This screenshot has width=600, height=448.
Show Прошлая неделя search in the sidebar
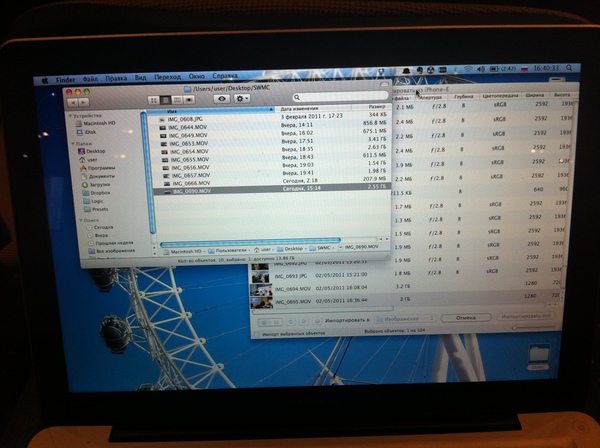111,243
